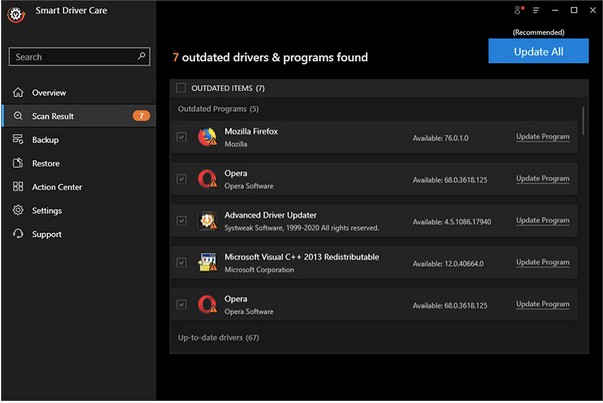Click the Available: 4.5.1086.17940 version text
Screen dimensions: 603x403
click(451, 221)
